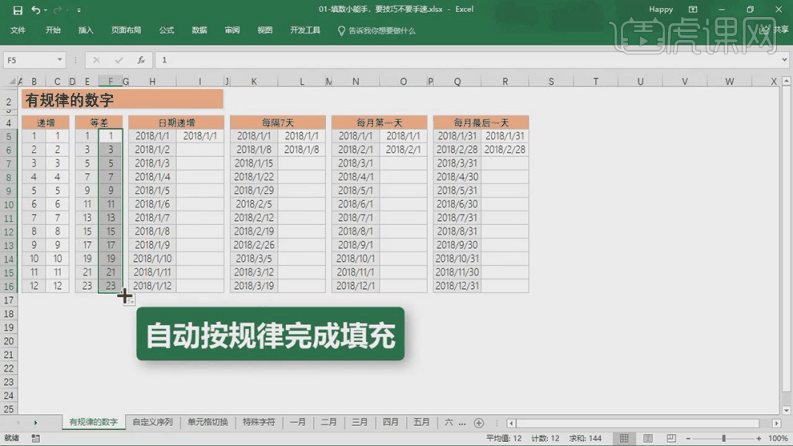Switch to 四月 sheet tab

(390, 422)
